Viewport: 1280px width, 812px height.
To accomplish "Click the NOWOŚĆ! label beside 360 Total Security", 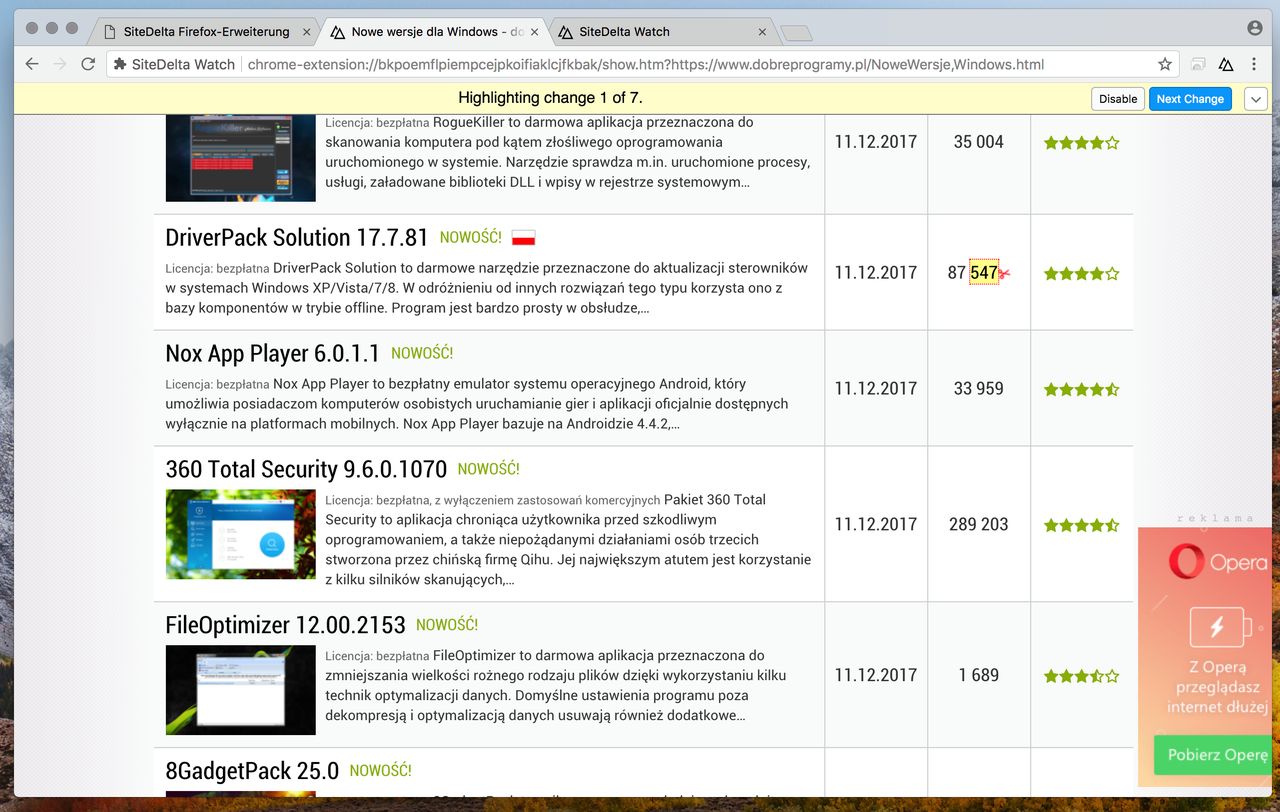I will click(x=489, y=469).
